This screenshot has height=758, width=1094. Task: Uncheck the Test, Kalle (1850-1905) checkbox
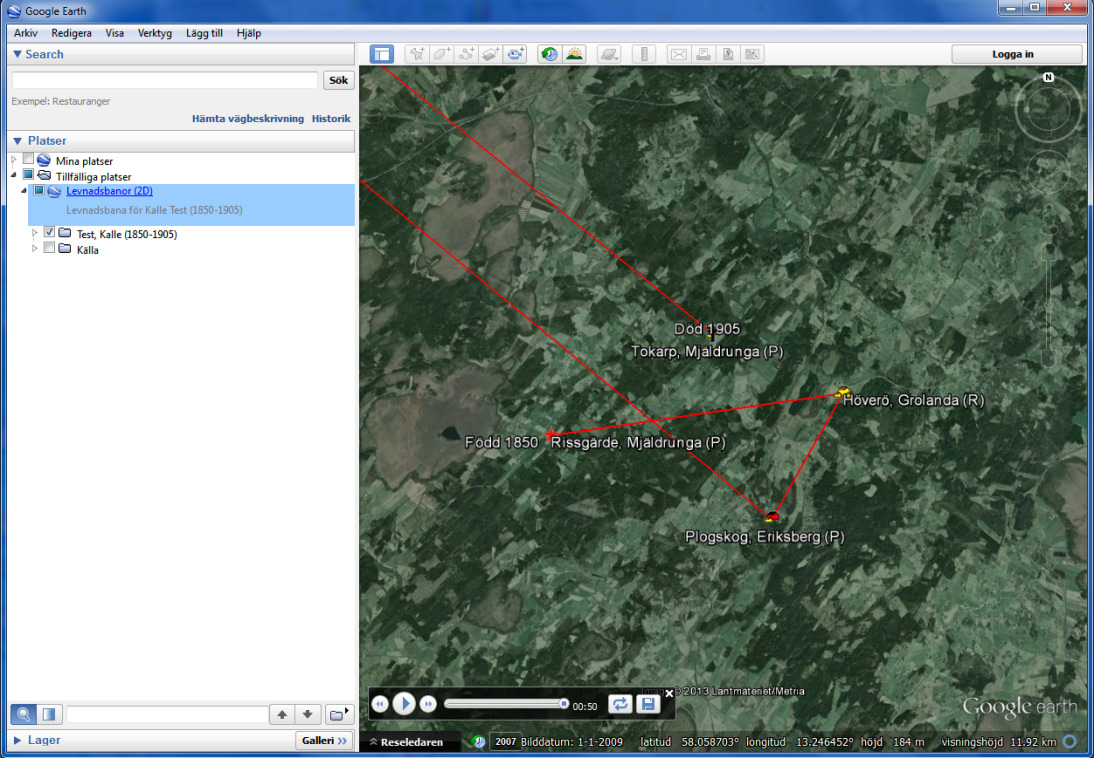pyautogui.click(x=49, y=232)
